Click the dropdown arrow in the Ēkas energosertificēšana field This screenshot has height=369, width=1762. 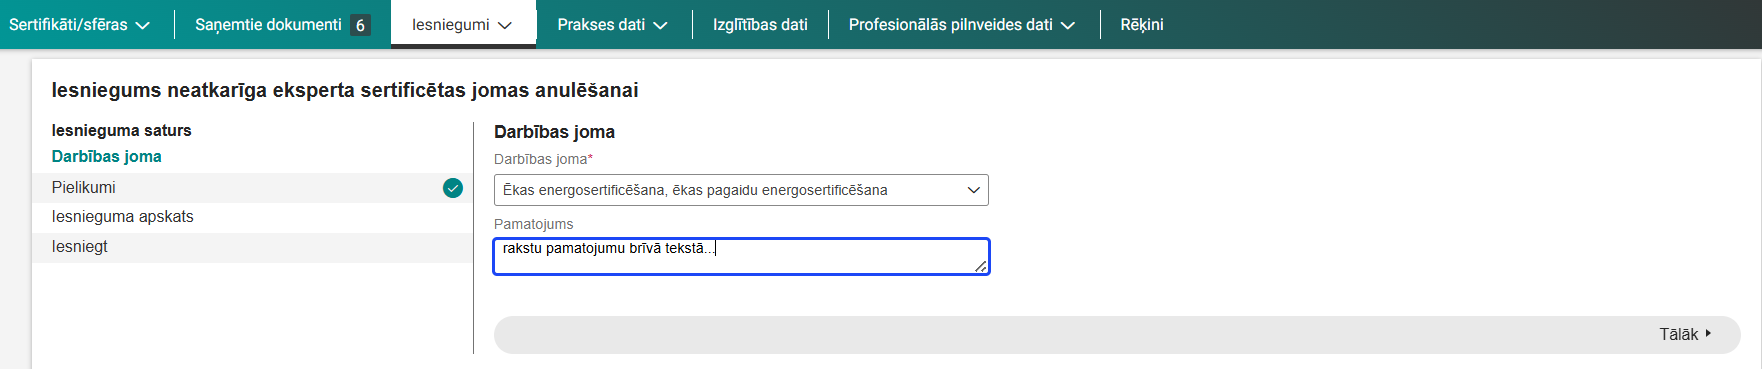pyautogui.click(x=974, y=190)
